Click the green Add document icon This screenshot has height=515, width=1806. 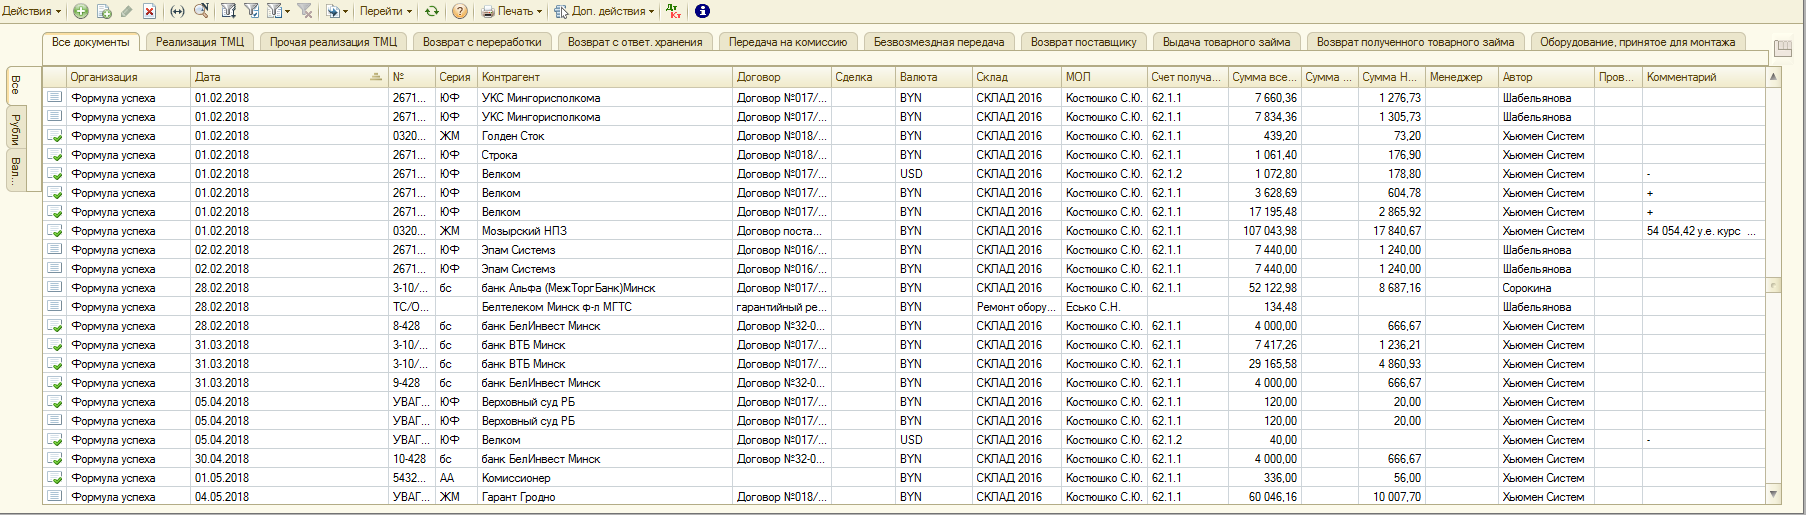point(81,11)
